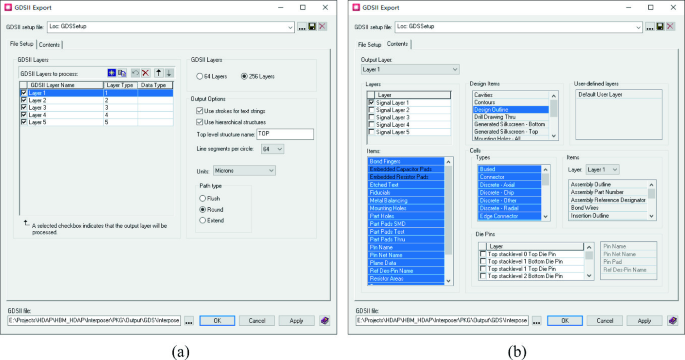Select Contents tab in dialog (b)
This screenshot has height=360, width=685.
(x=397, y=44)
